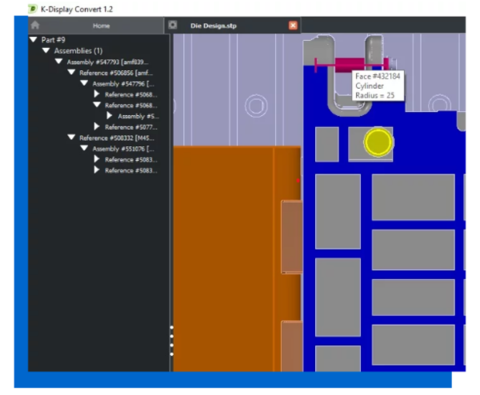
Task: Select the last Reference #5083 item
Action: (131, 170)
